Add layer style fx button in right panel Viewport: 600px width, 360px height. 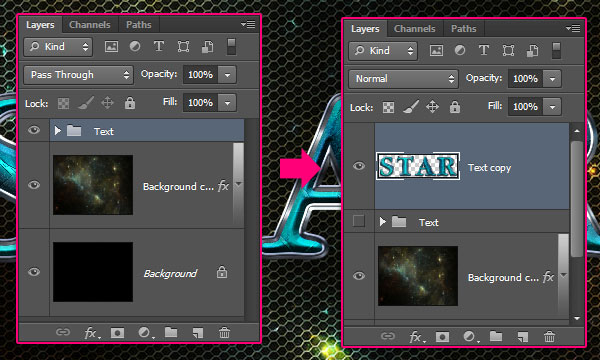pyautogui.click(x=417, y=337)
